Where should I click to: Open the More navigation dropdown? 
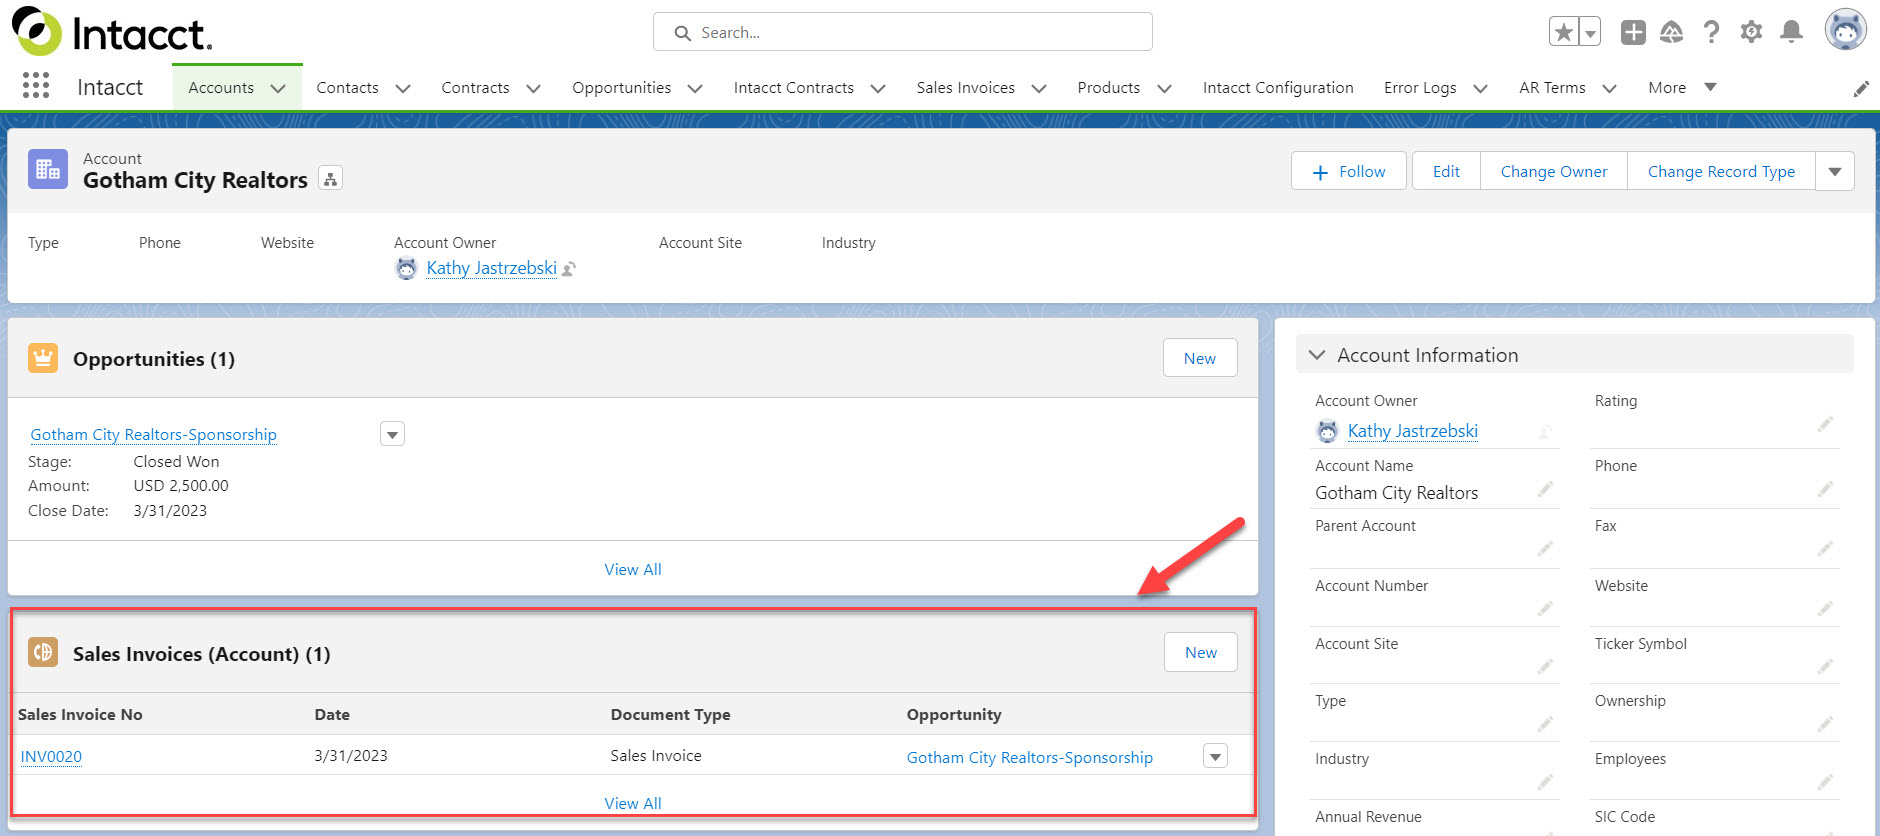tap(1681, 88)
